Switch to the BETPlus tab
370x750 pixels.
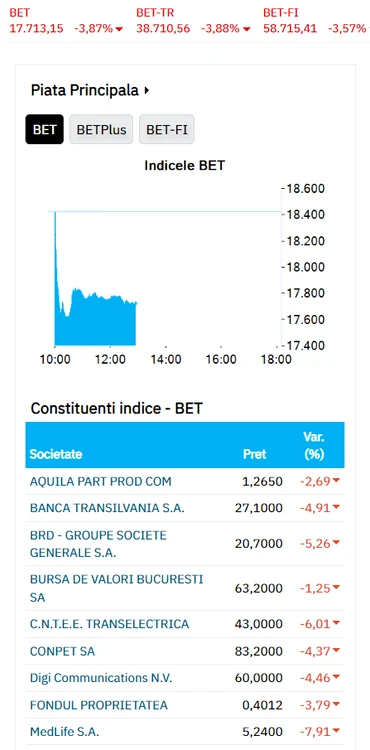pyautogui.click(x=101, y=129)
